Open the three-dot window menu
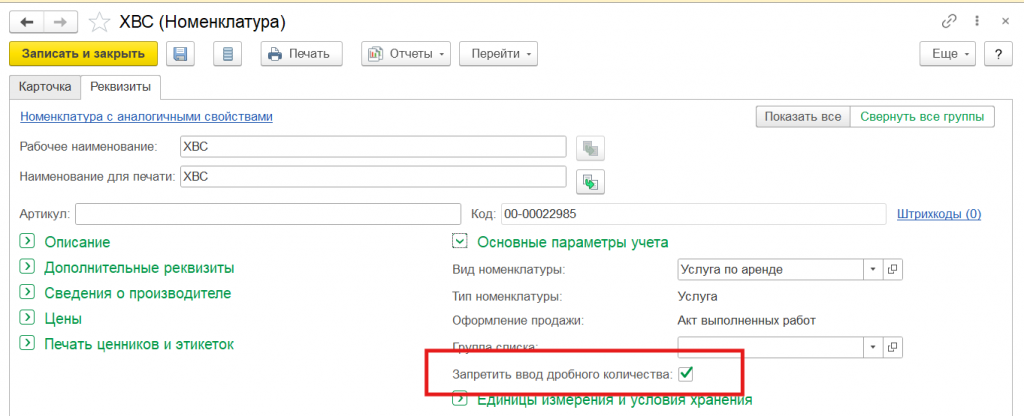This screenshot has height=416, width=1024. pos(977,22)
